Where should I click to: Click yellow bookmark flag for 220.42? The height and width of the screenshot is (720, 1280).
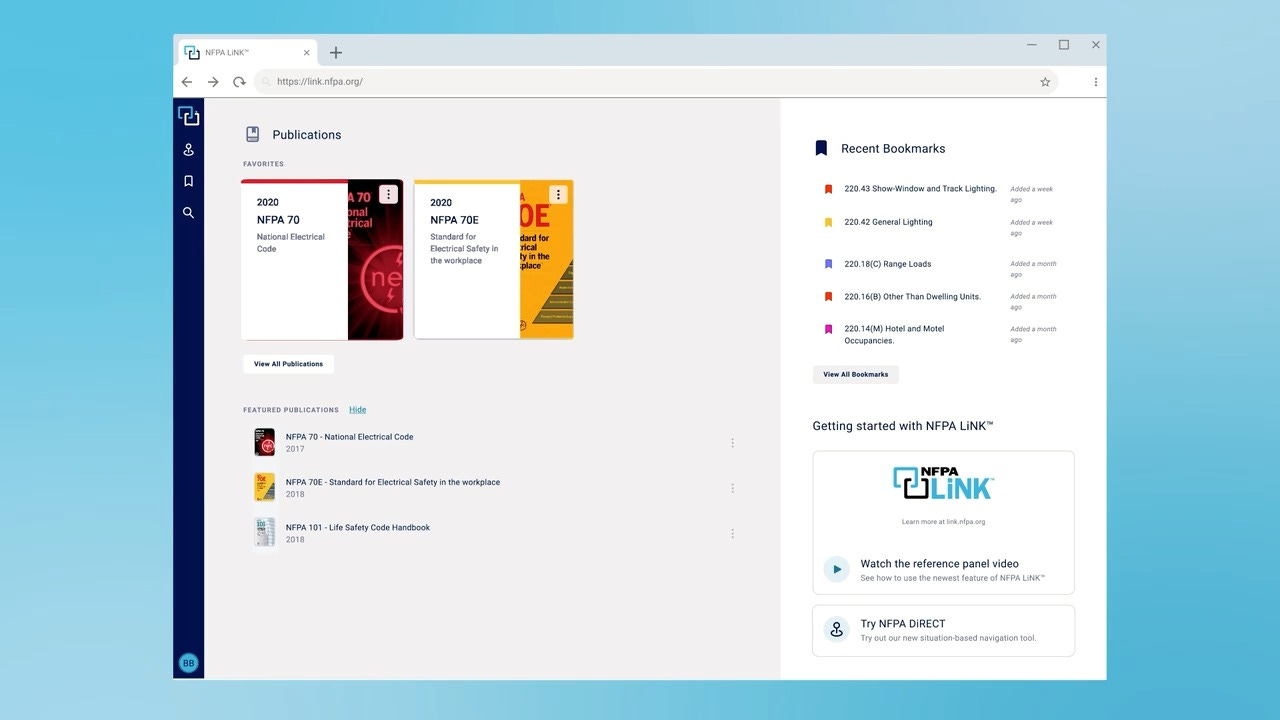point(828,223)
